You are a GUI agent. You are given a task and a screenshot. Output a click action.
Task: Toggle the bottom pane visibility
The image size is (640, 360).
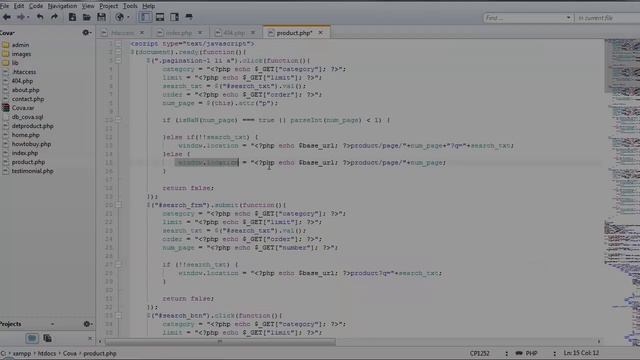pos(160,17)
